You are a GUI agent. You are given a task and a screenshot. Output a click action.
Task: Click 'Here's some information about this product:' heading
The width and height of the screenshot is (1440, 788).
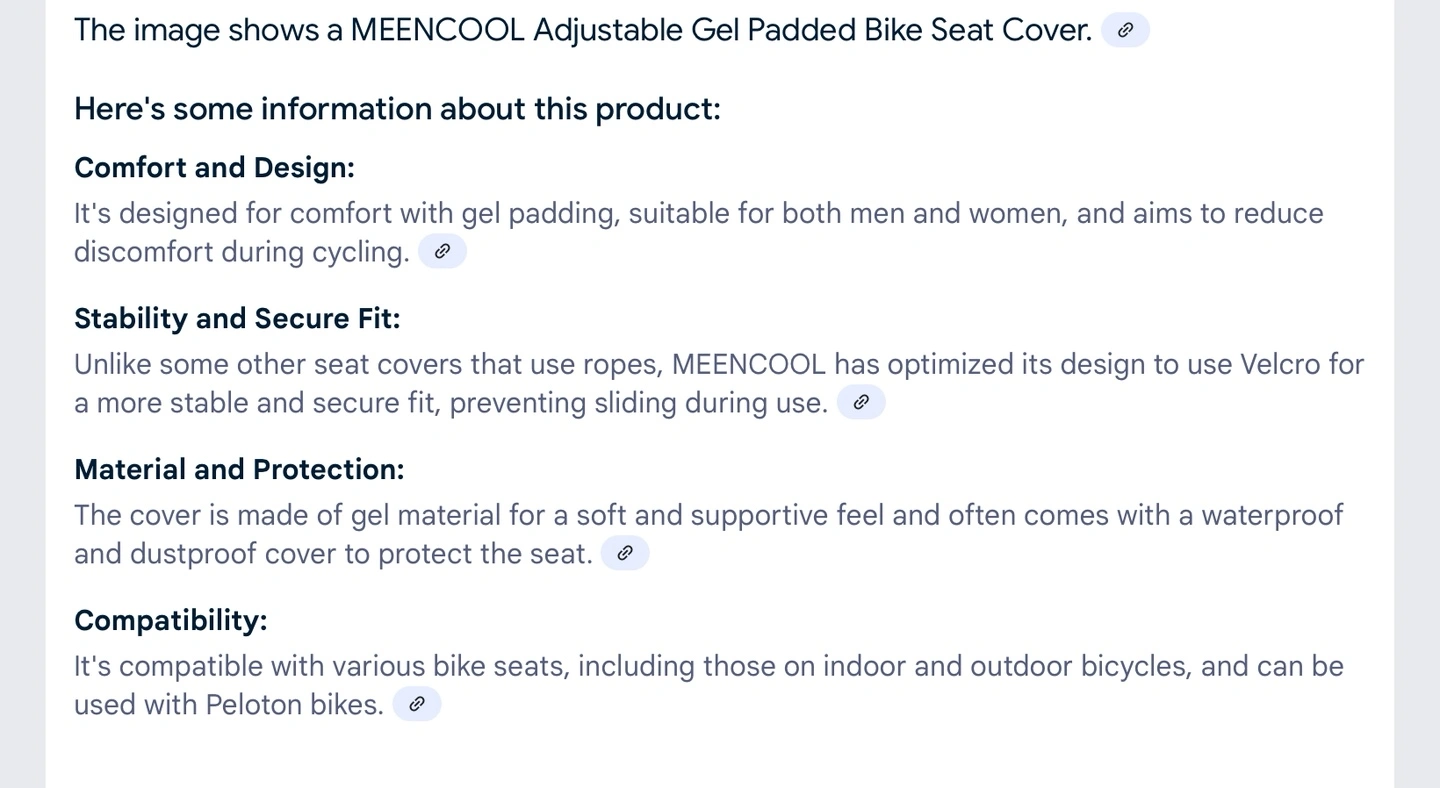(397, 108)
